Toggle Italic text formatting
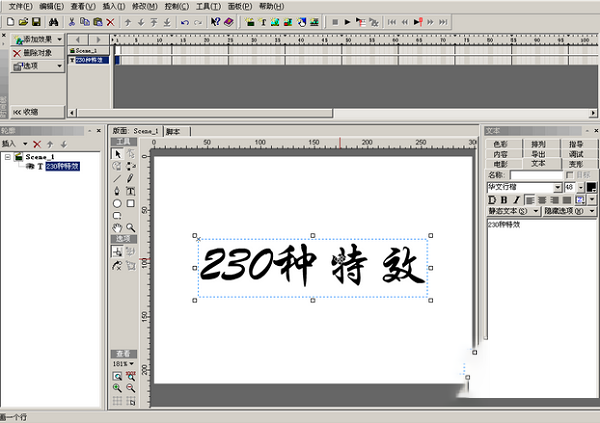The image size is (600, 423). 517,200
